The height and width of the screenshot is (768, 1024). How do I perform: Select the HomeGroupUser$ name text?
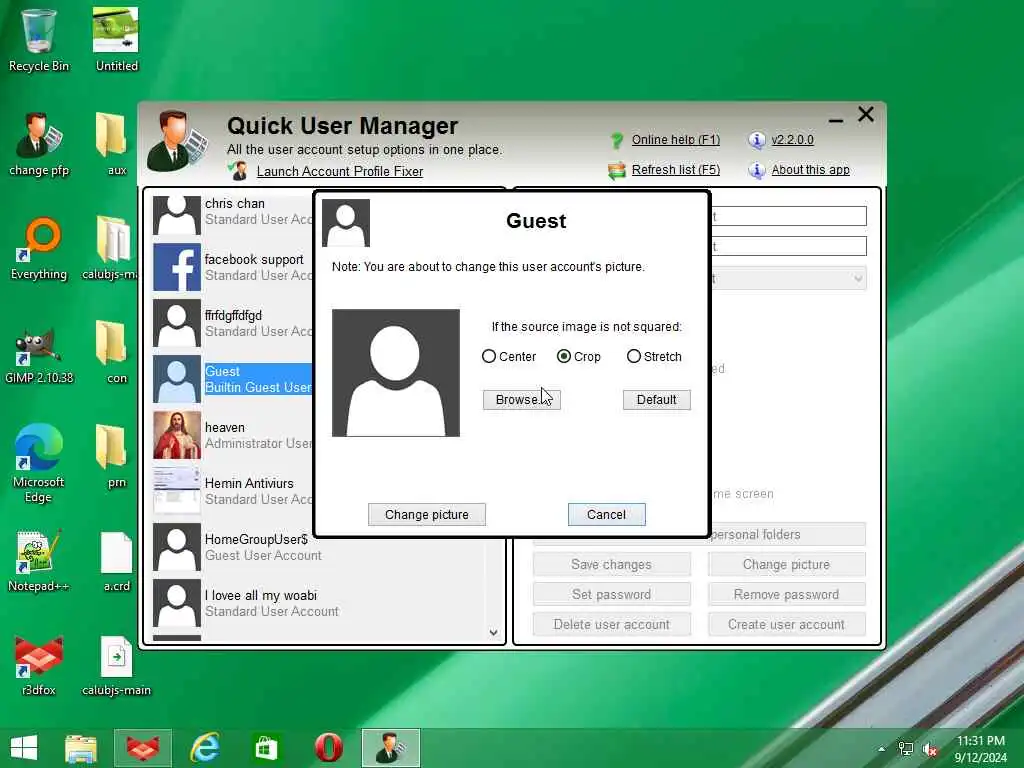pyautogui.click(x=256, y=539)
